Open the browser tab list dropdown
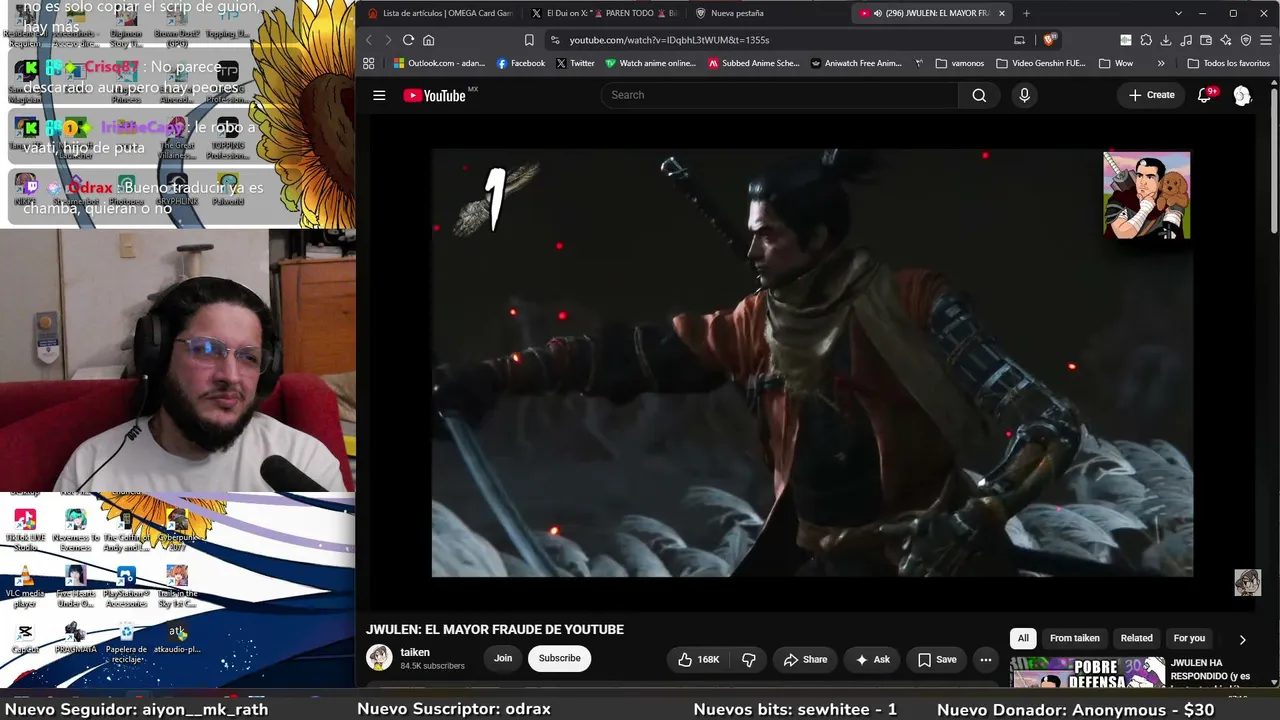 point(1178,13)
